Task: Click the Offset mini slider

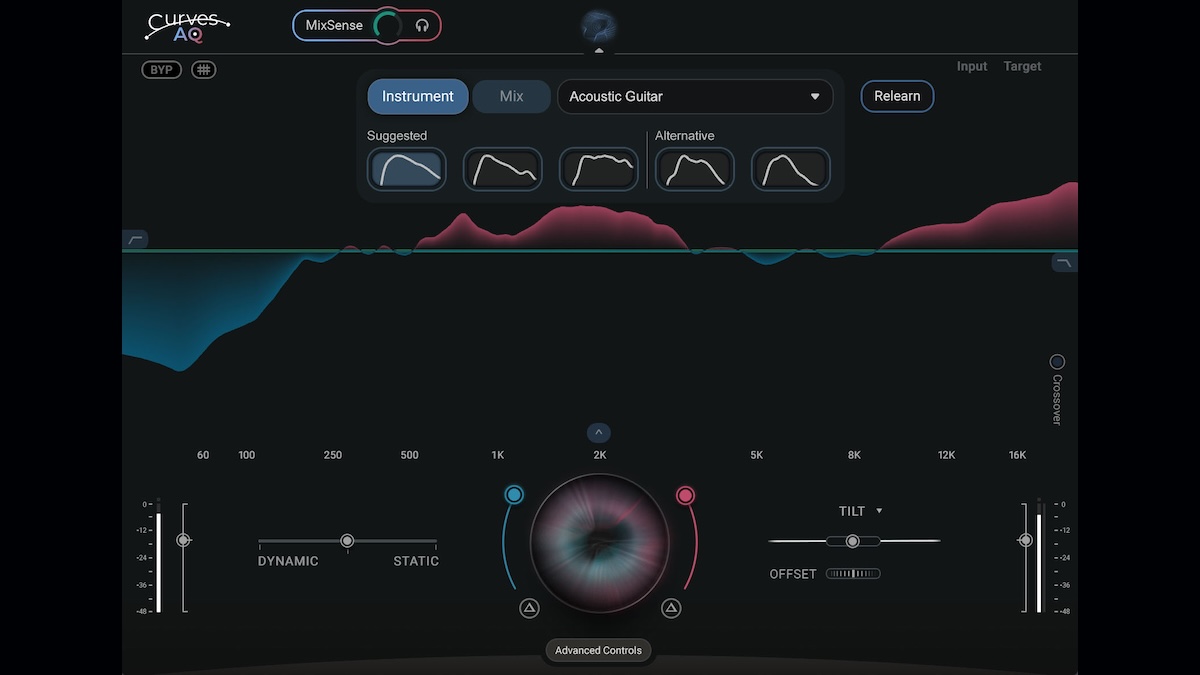Action: pyautogui.click(x=853, y=574)
